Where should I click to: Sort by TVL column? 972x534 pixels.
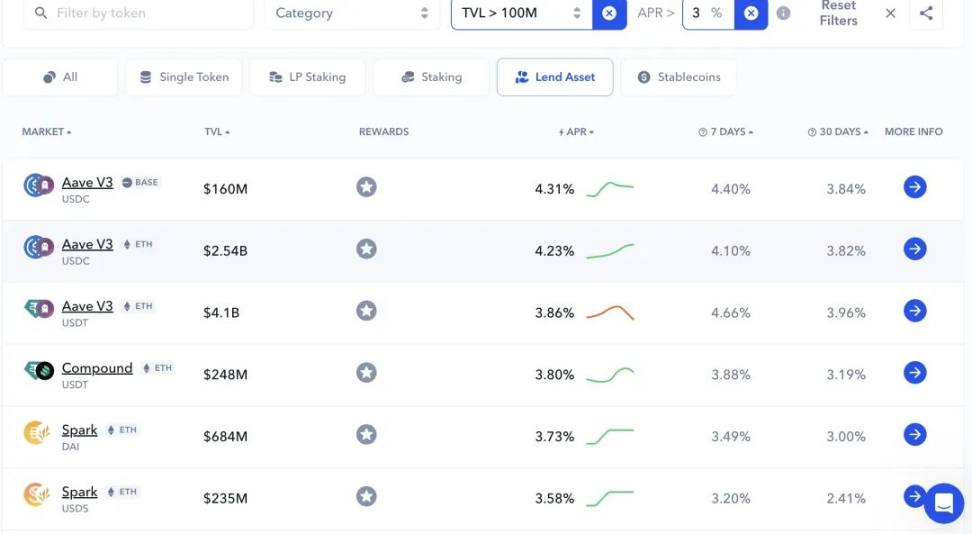(x=217, y=131)
